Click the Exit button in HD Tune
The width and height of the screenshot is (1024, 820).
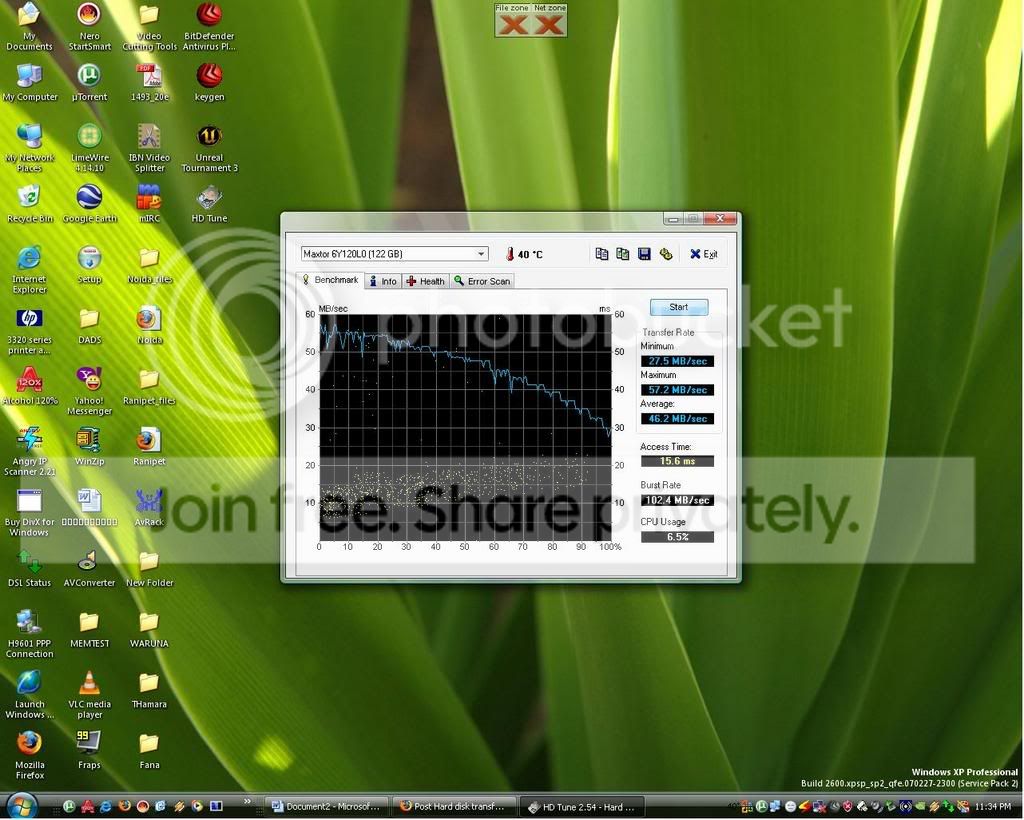point(704,254)
